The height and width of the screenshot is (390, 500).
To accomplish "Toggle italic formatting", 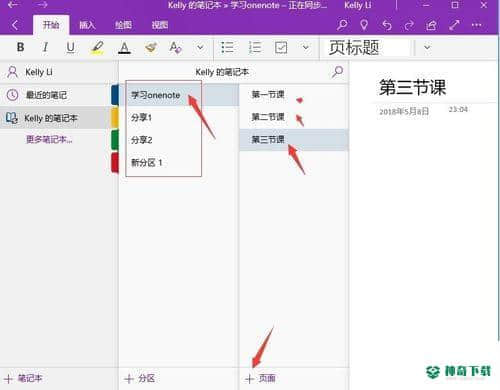I will coord(45,48).
